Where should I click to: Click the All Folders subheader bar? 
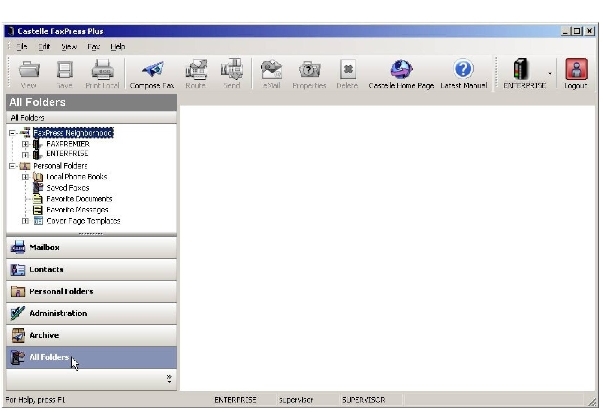[92, 117]
